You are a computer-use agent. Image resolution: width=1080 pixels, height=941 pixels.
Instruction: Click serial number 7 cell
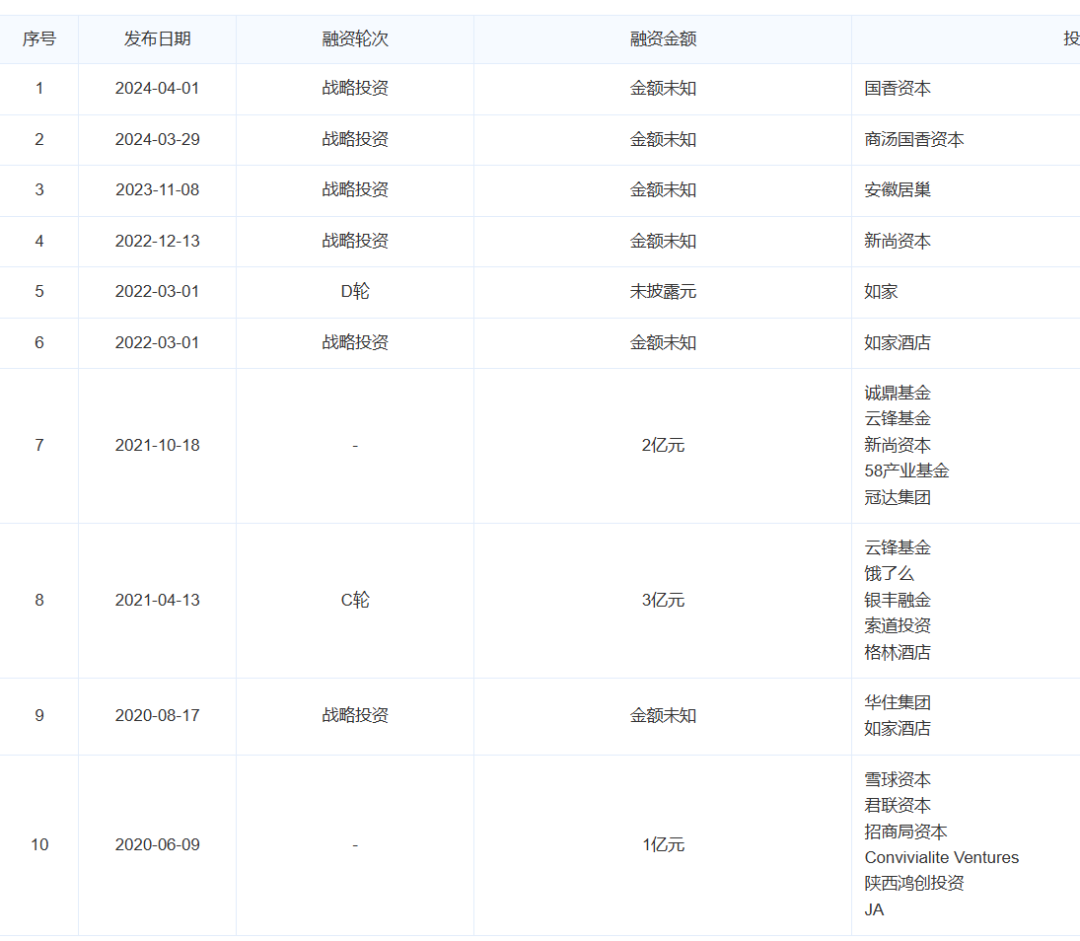point(39,446)
